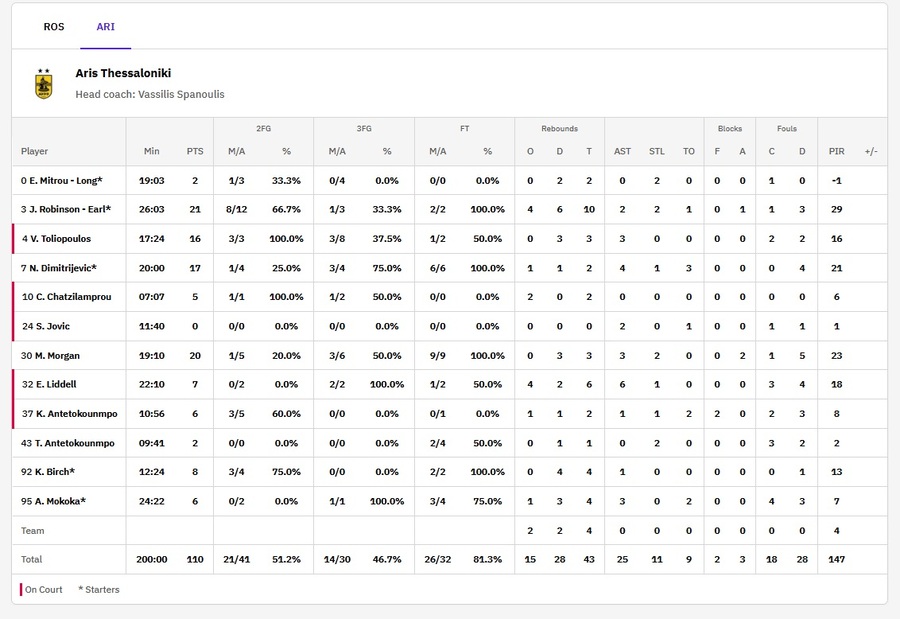Click total points value 110
900x619 pixels.
point(195,559)
